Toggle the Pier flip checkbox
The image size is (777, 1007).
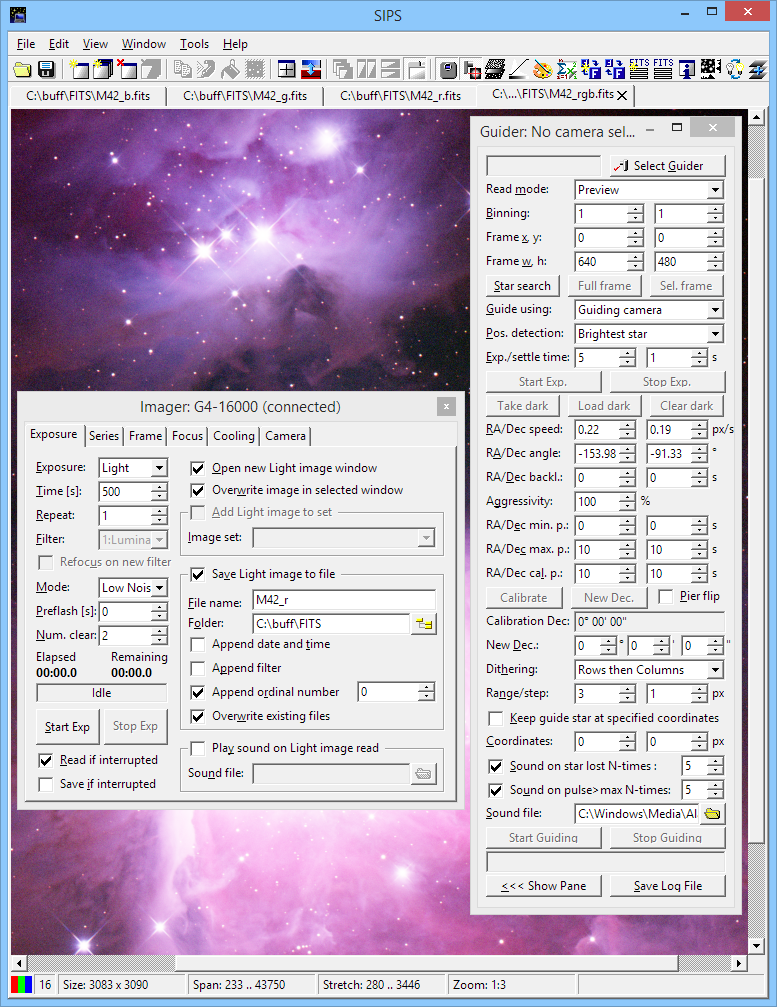[x=666, y=597]
